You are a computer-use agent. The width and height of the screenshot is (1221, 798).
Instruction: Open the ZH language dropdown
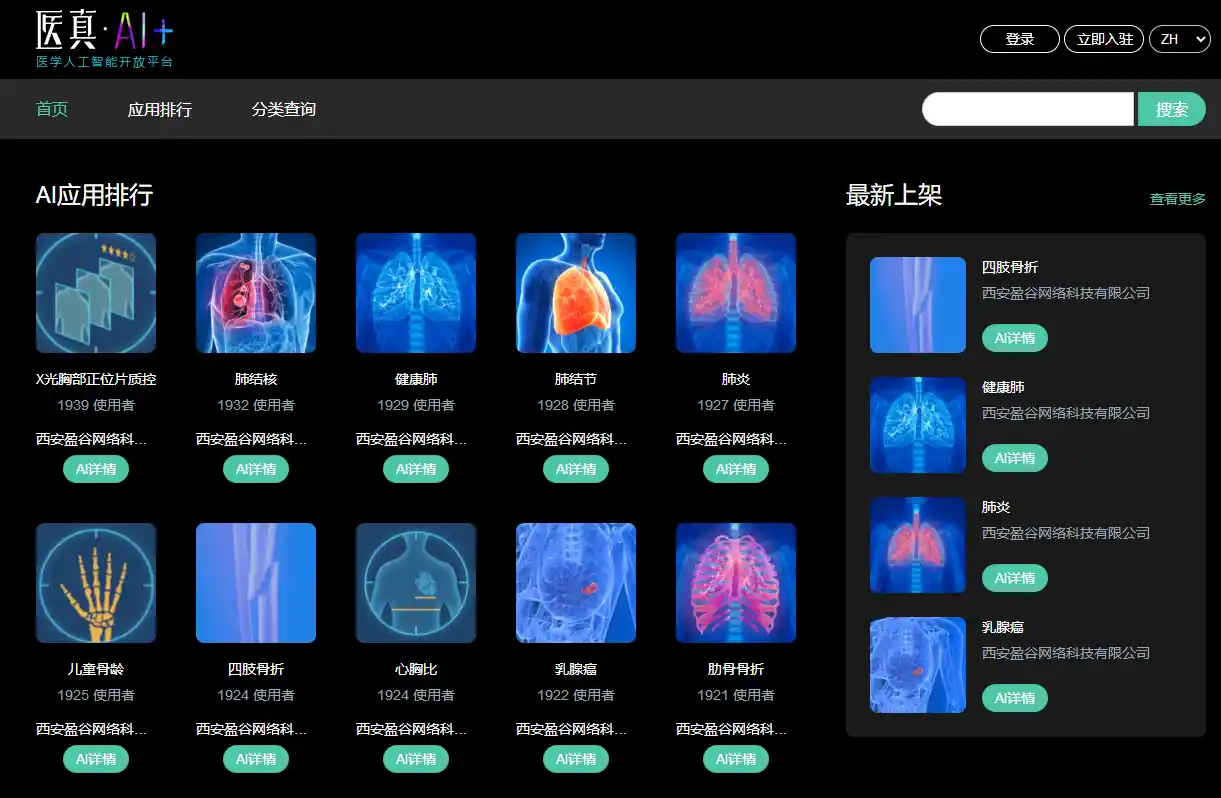(x=1179, y=39)
